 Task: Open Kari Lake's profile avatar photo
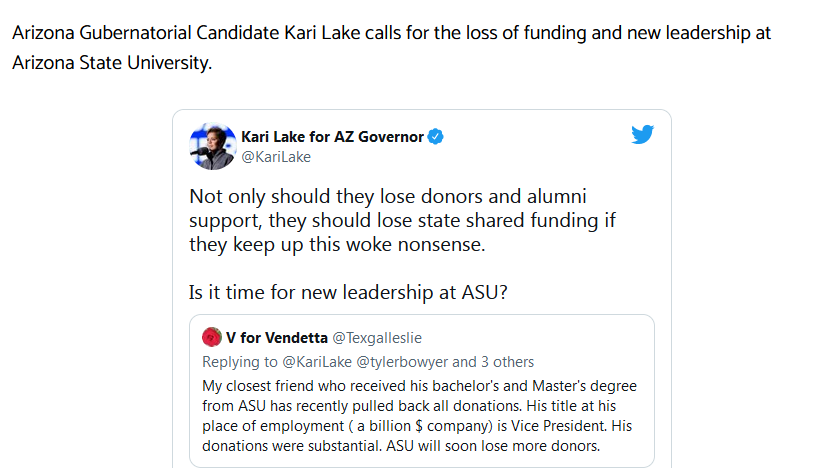tap(213, 146)
